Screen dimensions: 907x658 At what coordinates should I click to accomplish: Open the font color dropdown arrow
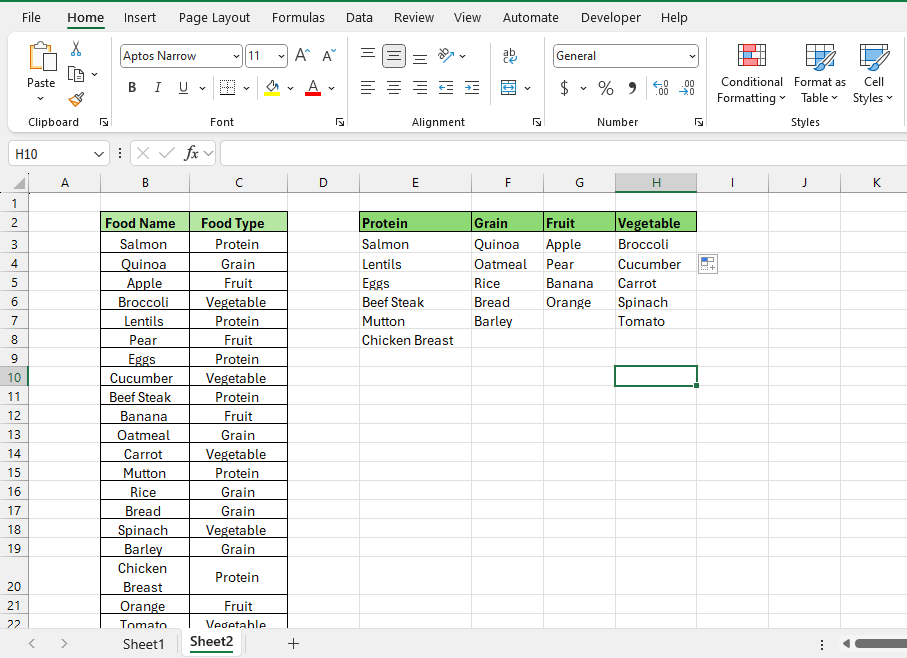(331, 88)
